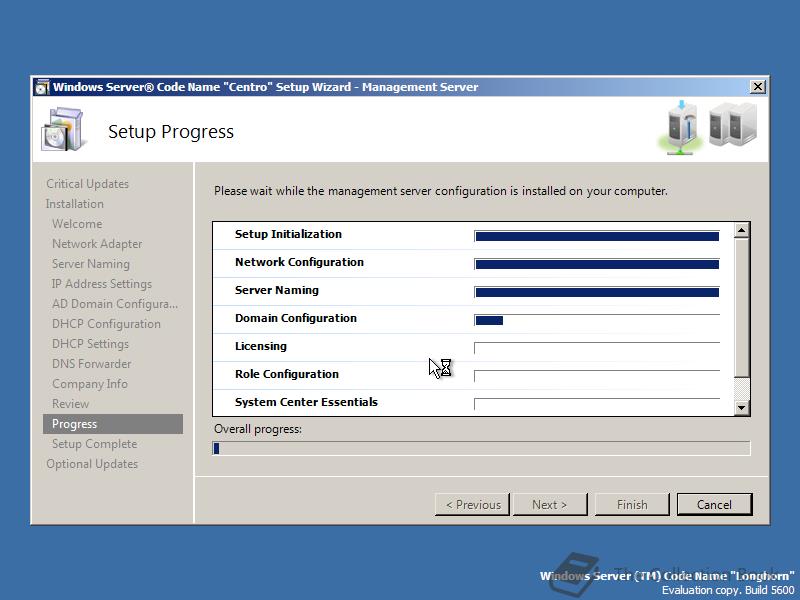800x600 pixels.
Task: Open IP Address Settings step
Action: point(102,284)
